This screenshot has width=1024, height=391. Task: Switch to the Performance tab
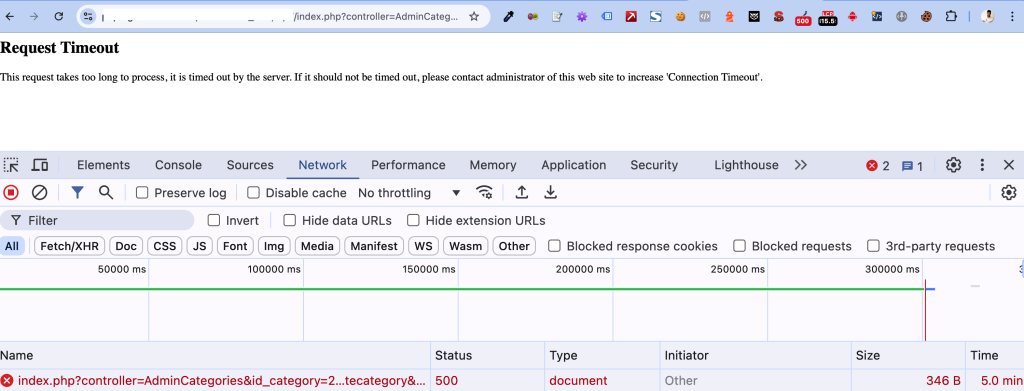[408, 165]
